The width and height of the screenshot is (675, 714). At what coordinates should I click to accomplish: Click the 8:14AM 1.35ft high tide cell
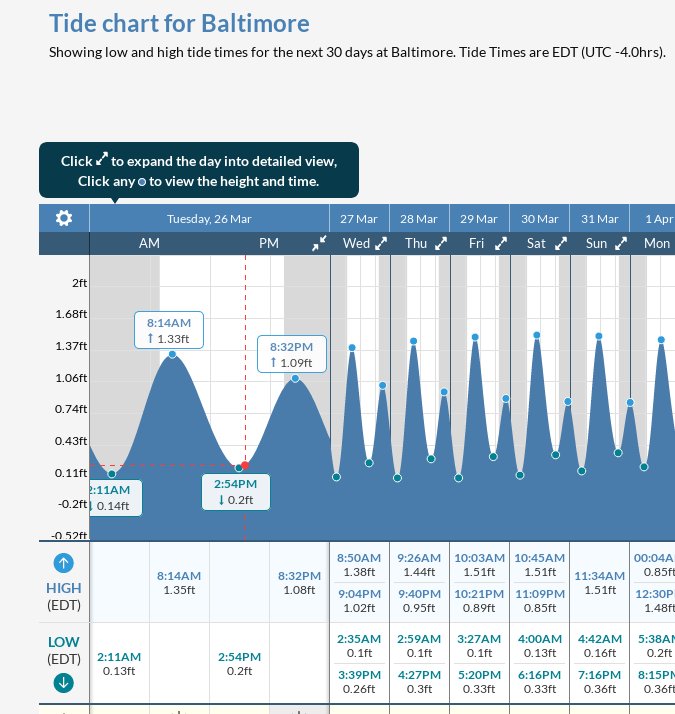coord(179,582)
